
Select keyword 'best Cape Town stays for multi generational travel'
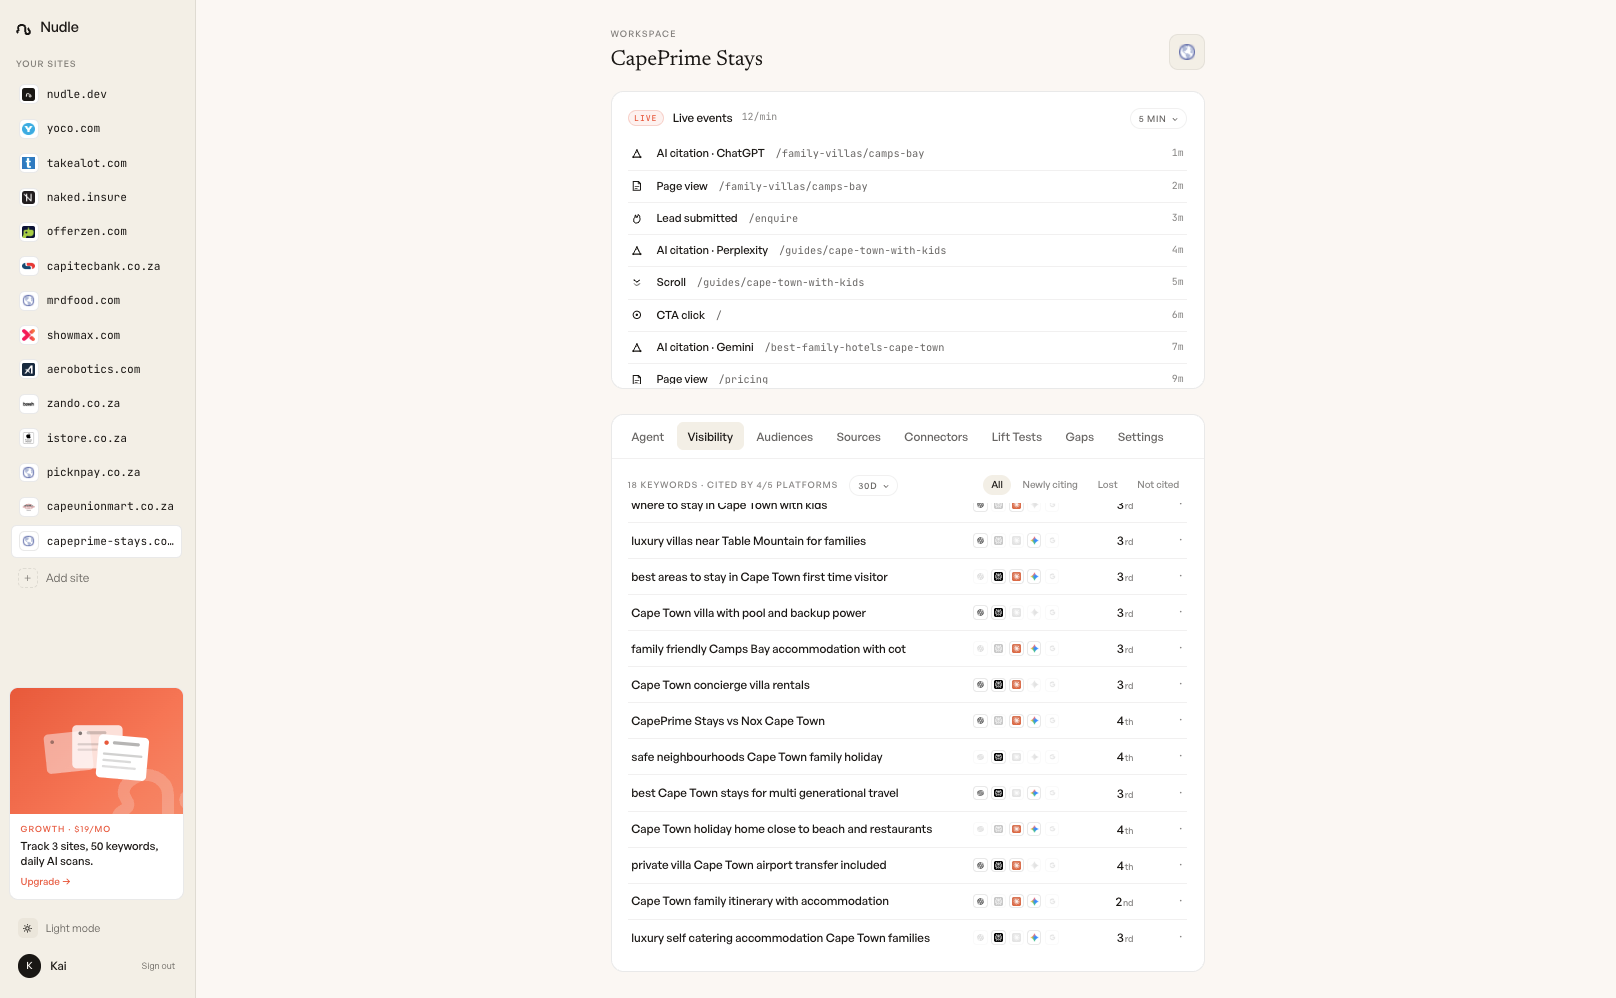point(765,793)
